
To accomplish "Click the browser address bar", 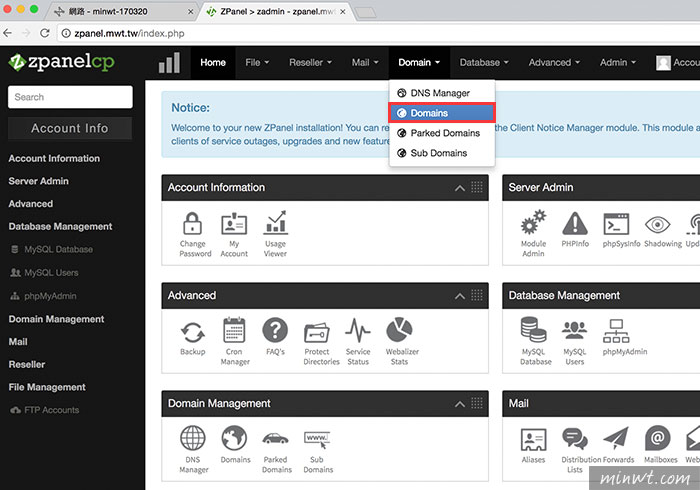I will click(379, 33).
